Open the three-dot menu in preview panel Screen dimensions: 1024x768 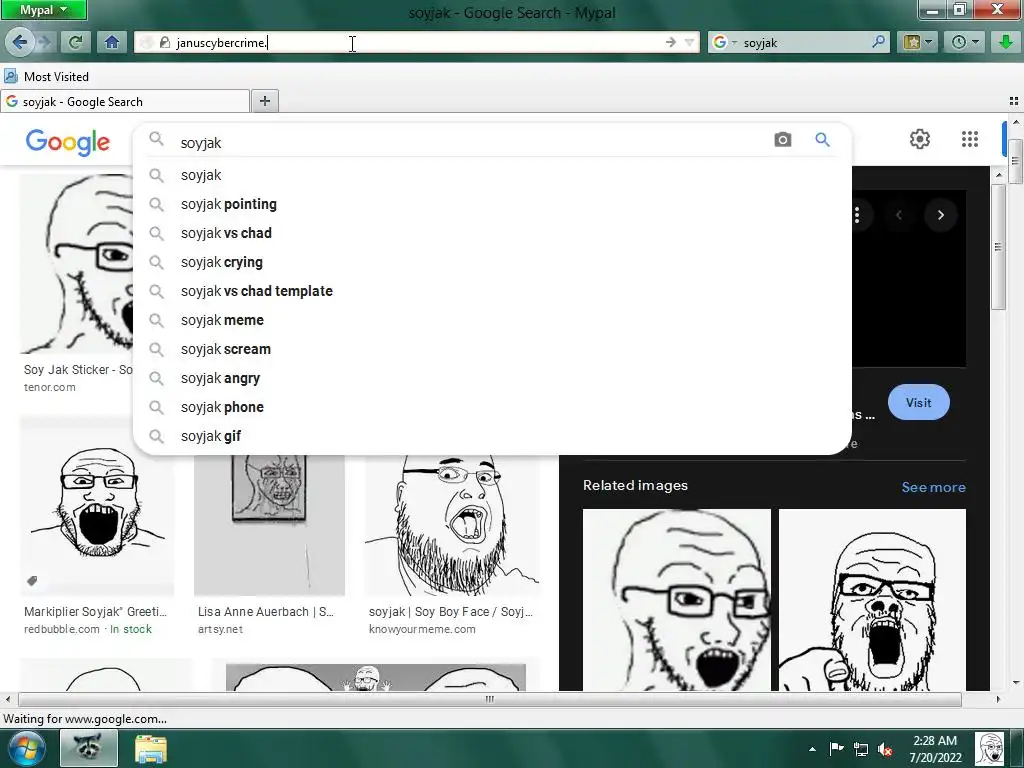click(857, 215)
